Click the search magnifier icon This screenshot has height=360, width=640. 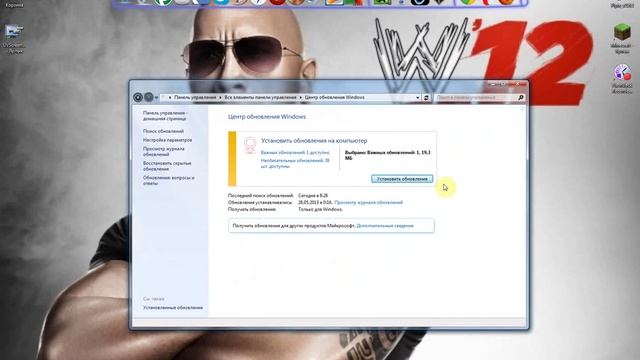click(x=520, y=98)
